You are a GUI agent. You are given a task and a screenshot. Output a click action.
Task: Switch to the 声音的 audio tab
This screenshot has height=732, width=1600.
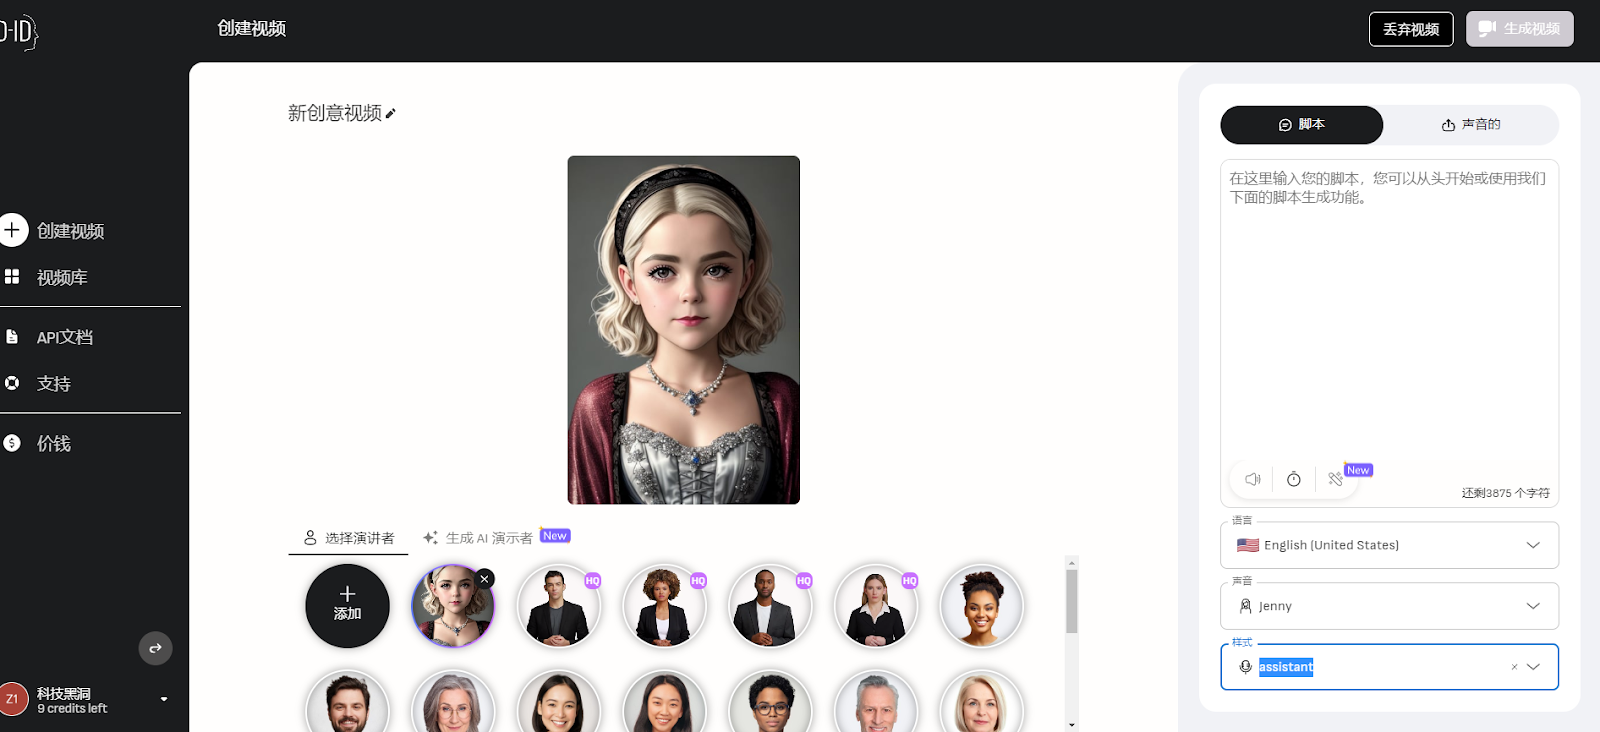pos(1471,125)
